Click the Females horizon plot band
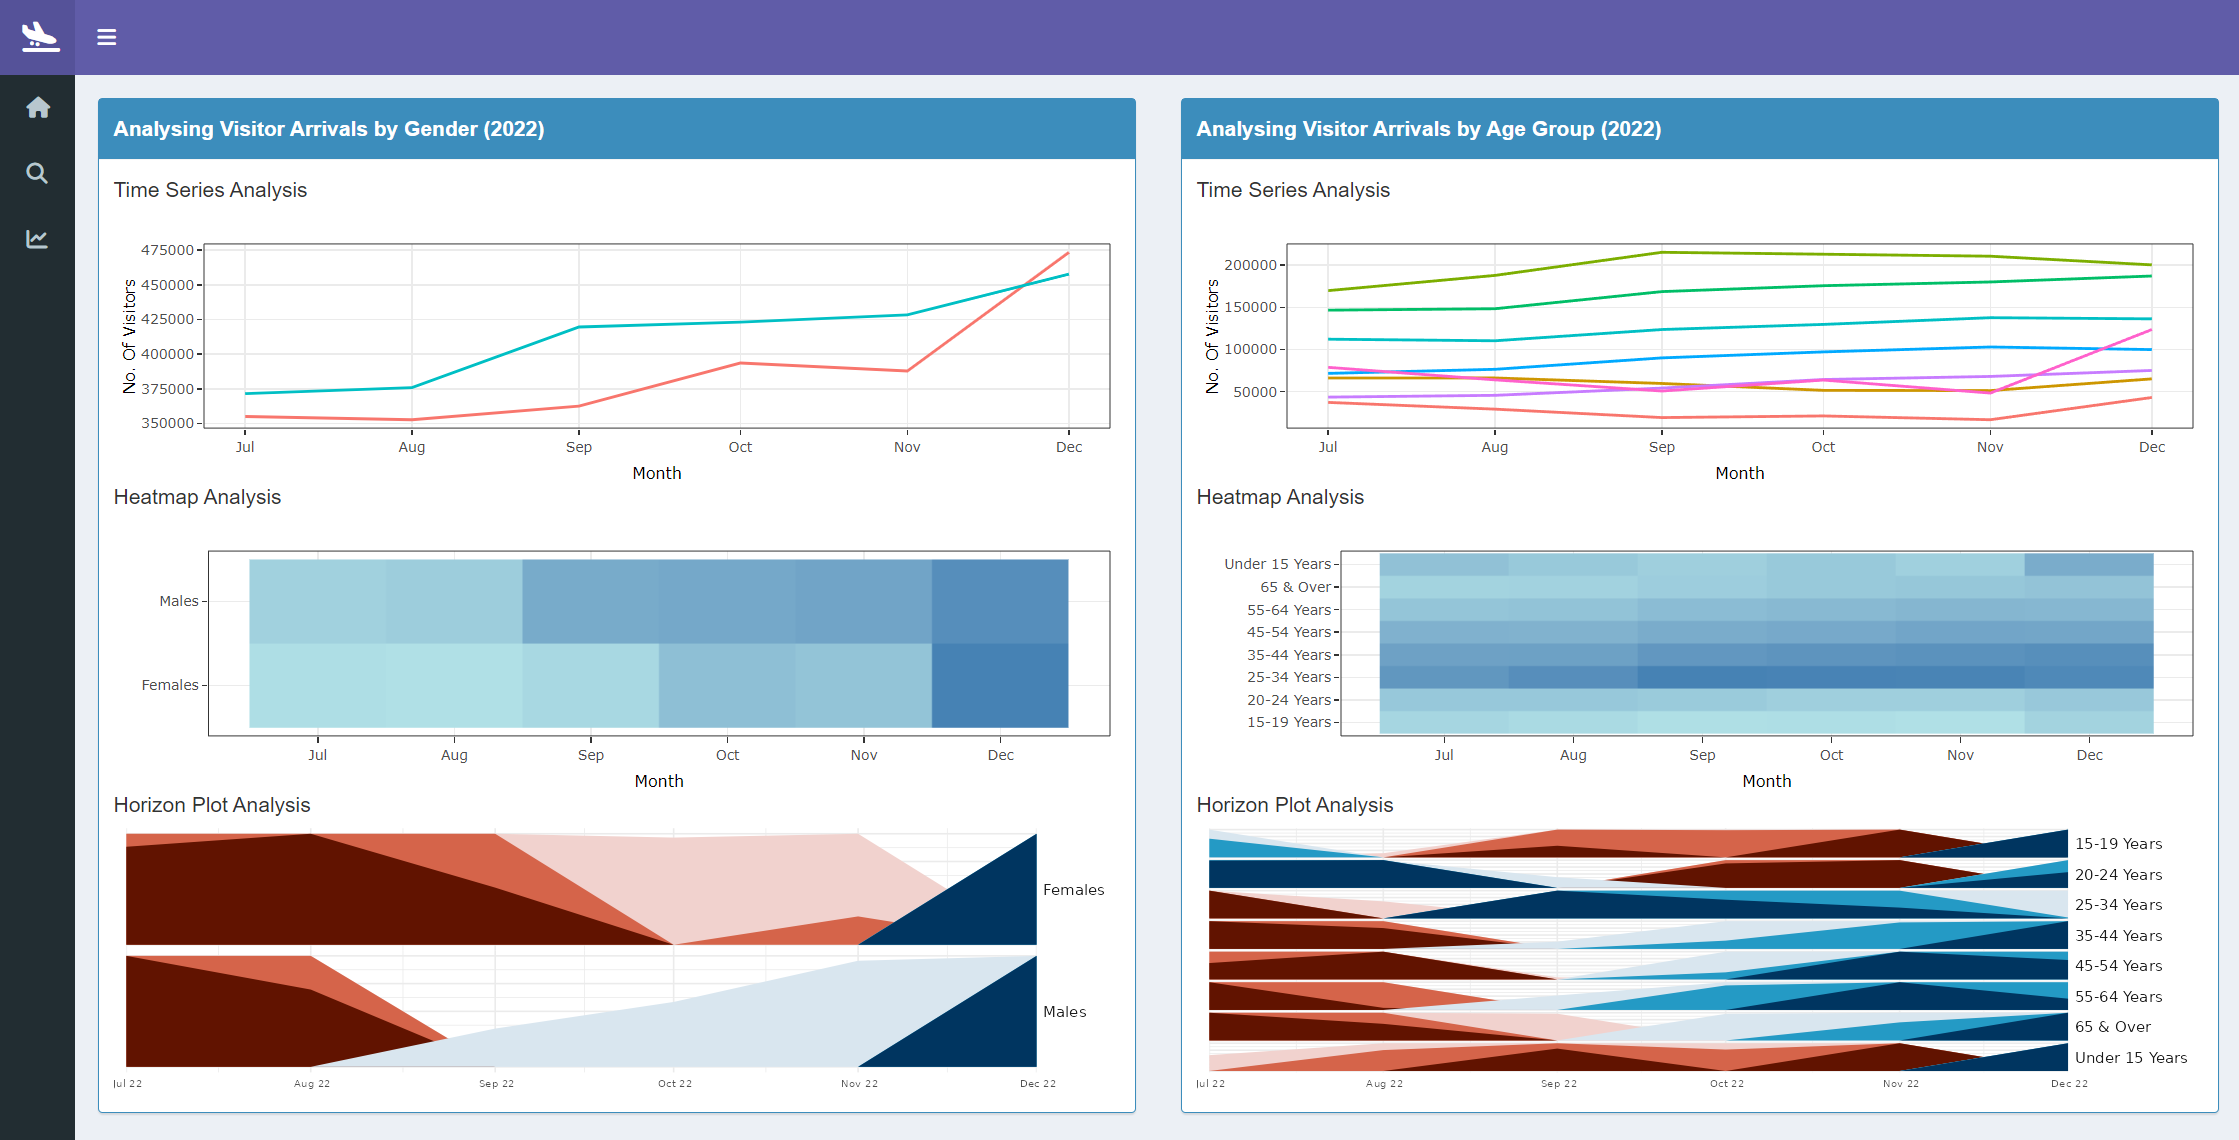Screen dimensions: 2239x1140 (580, 889)
